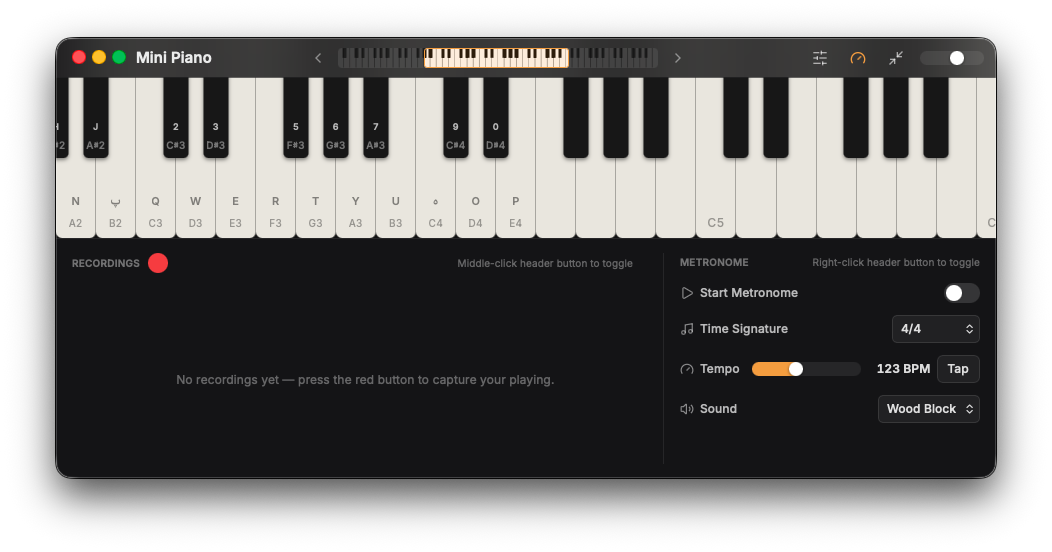The width and height of the screenshot is (1052, 552).
Task: Click the play icon beside Start Metronome
Action: pos(686,293)
